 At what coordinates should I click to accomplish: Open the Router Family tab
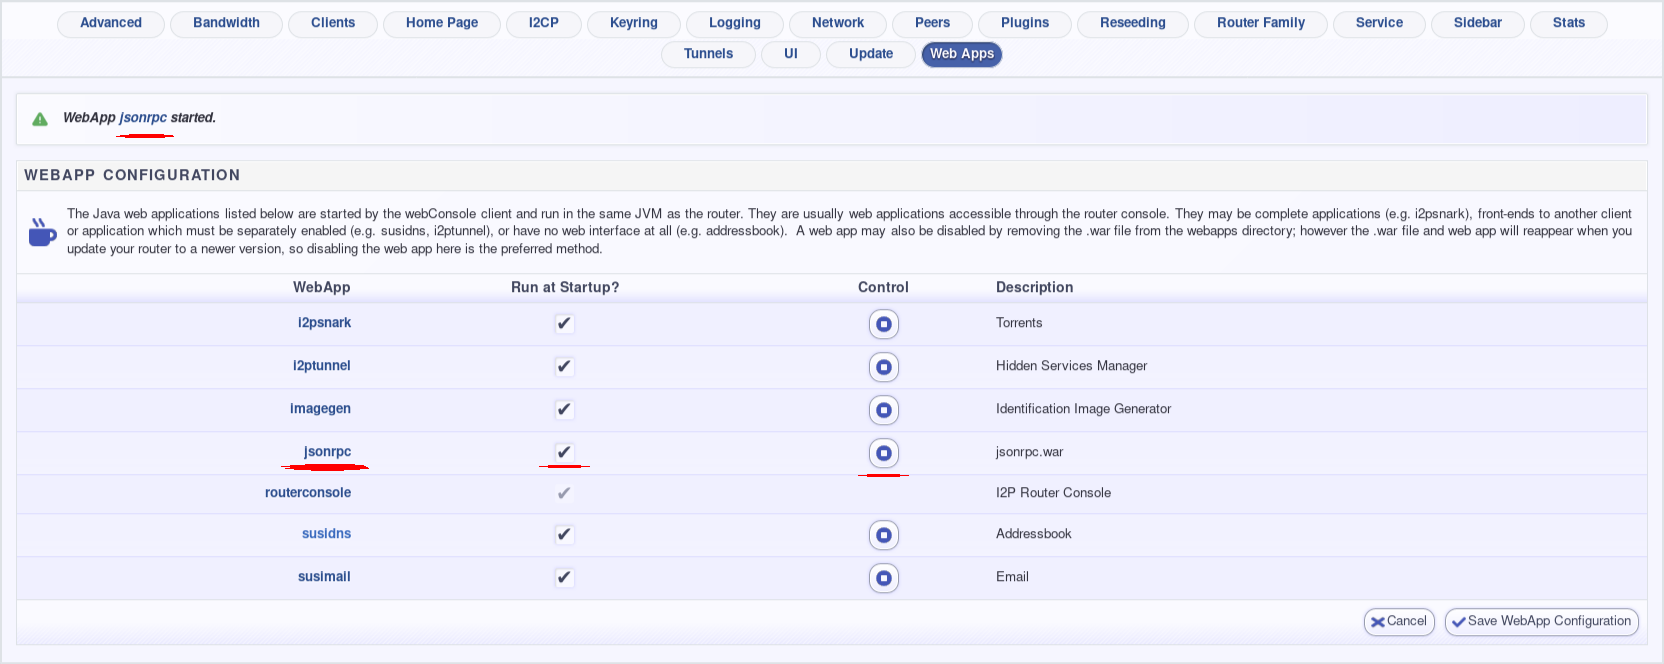pos(1261,23)
